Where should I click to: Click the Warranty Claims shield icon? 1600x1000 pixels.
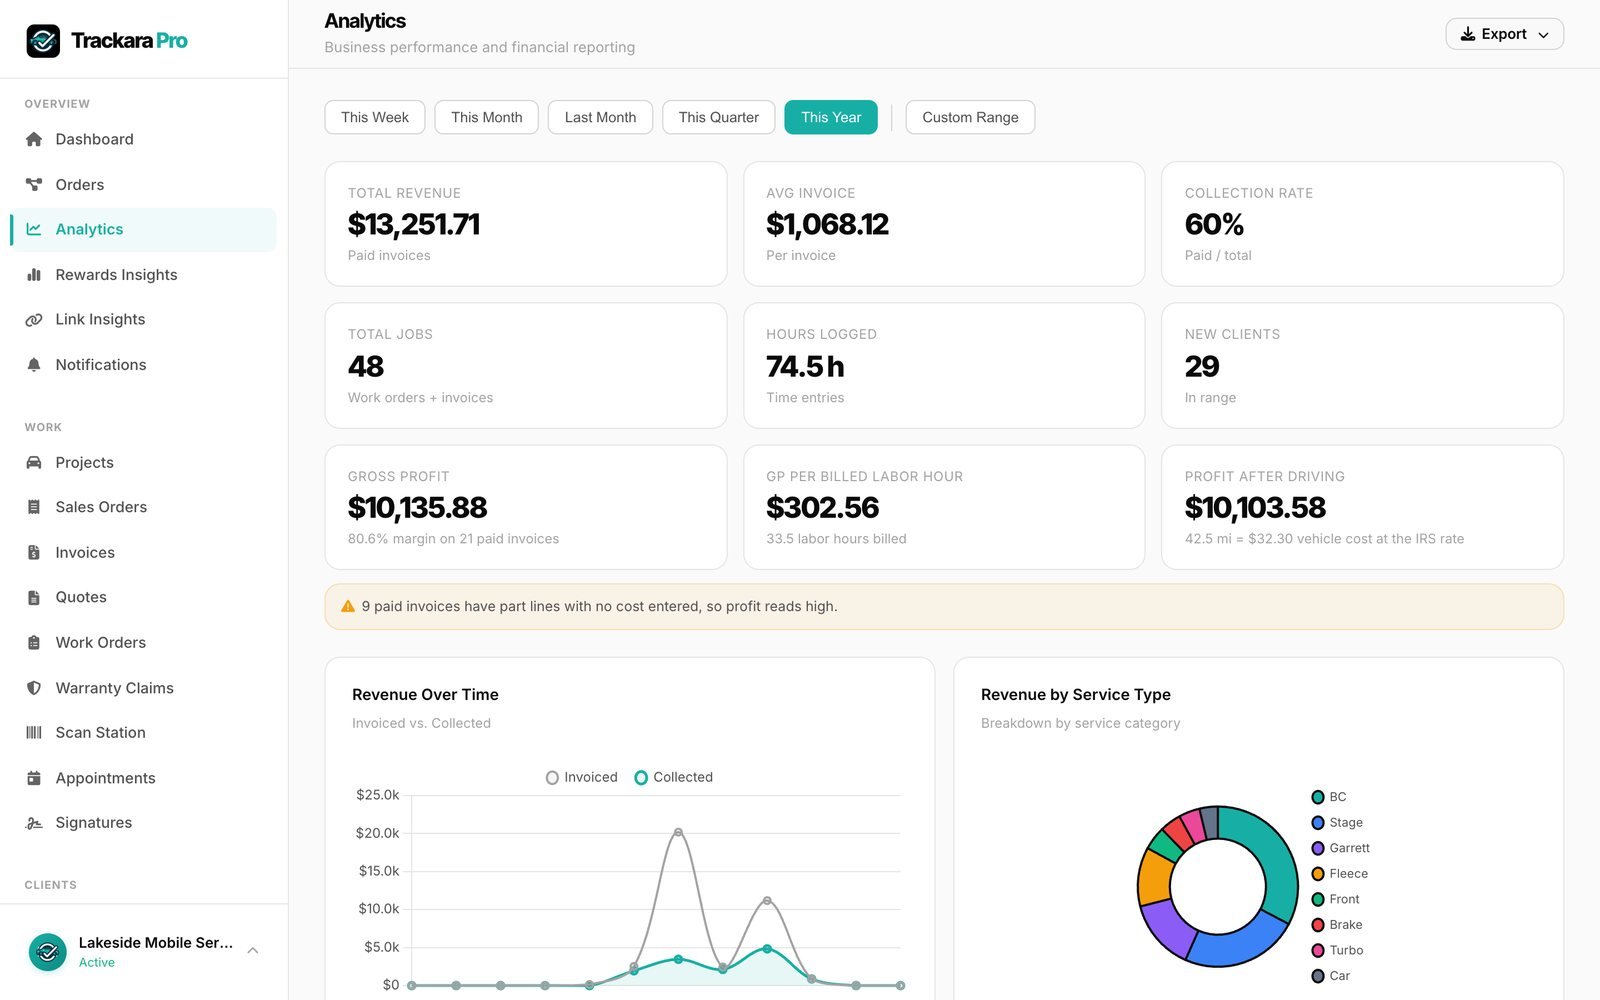point(34,688)
